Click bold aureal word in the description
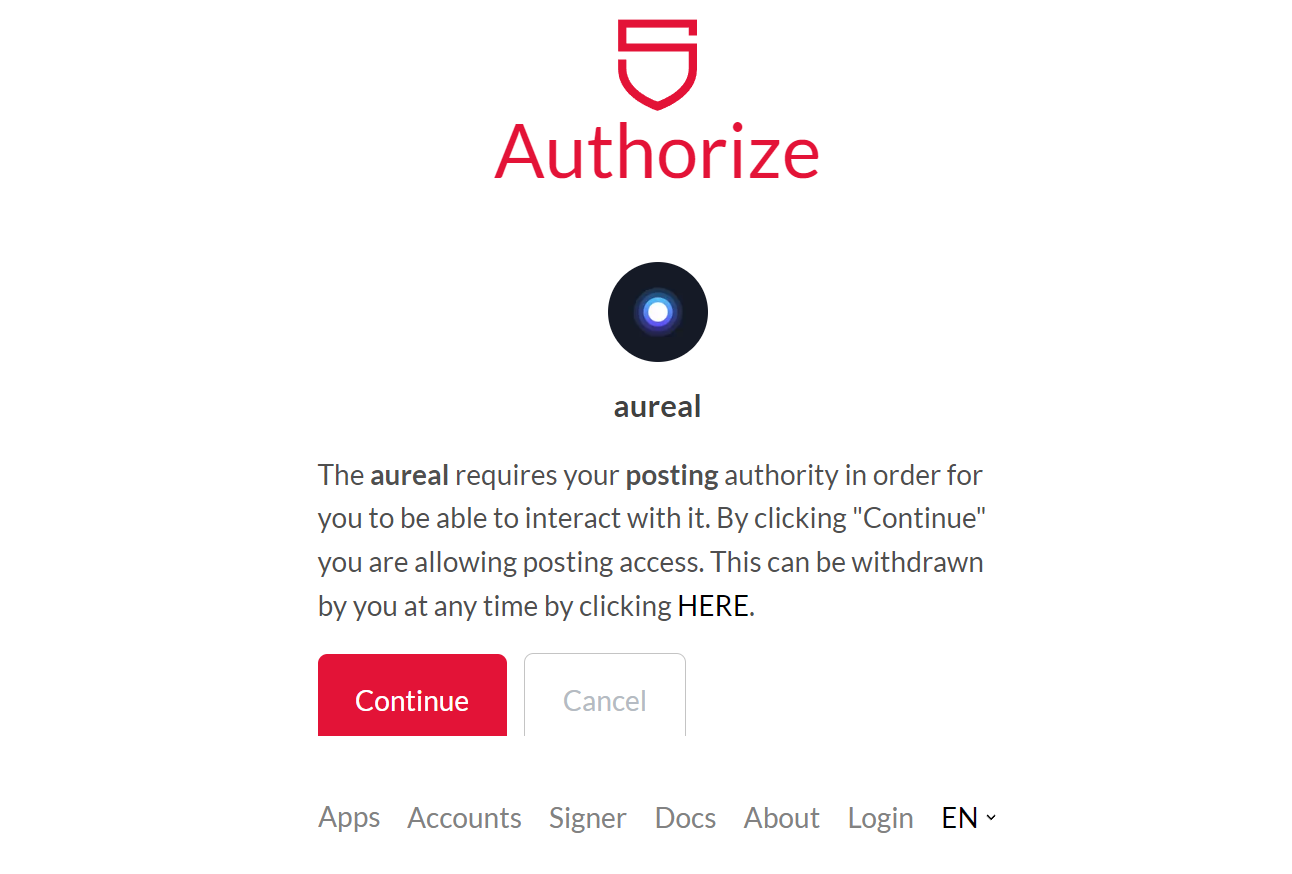 (409, 475)
